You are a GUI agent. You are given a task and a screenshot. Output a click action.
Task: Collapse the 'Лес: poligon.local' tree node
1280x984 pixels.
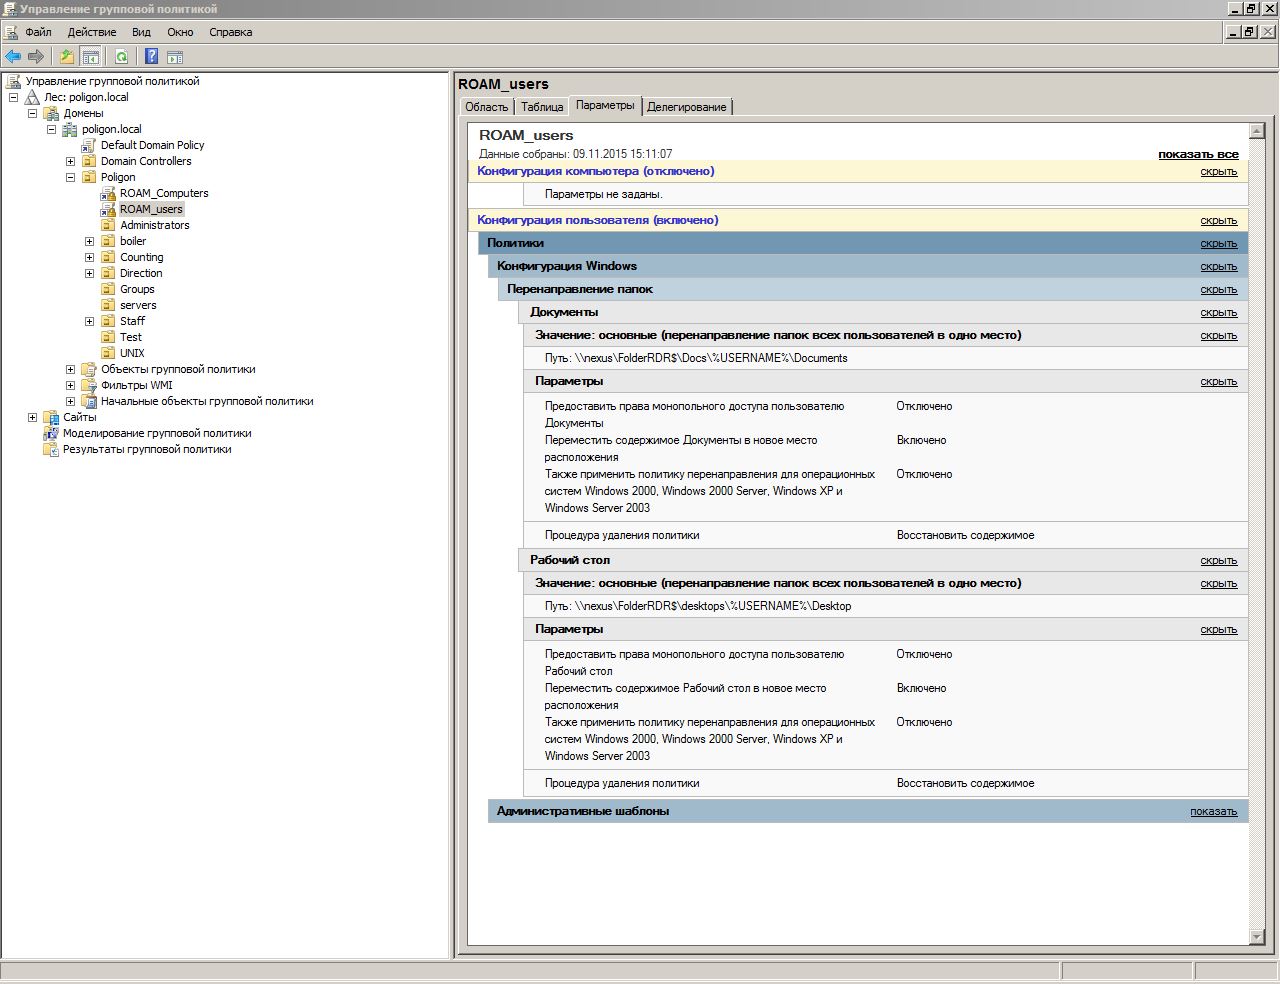point(13,97)
